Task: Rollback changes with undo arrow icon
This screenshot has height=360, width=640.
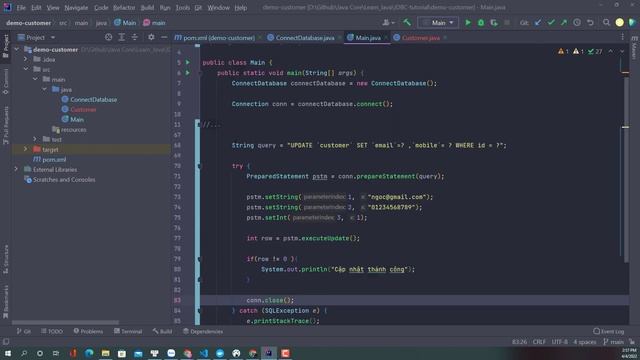Action: point(590,22)
